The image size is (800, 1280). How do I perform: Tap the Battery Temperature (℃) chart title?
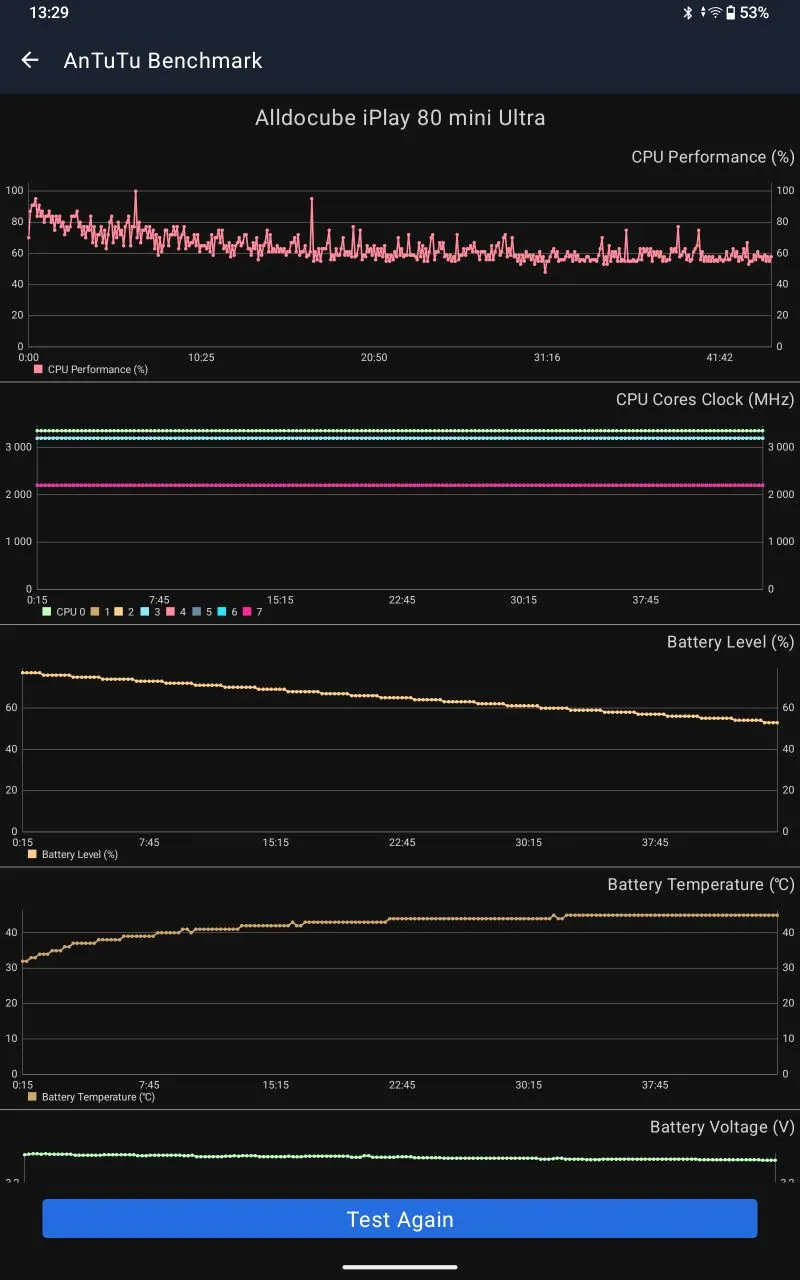pyautogui.click(x=701, y=885)
